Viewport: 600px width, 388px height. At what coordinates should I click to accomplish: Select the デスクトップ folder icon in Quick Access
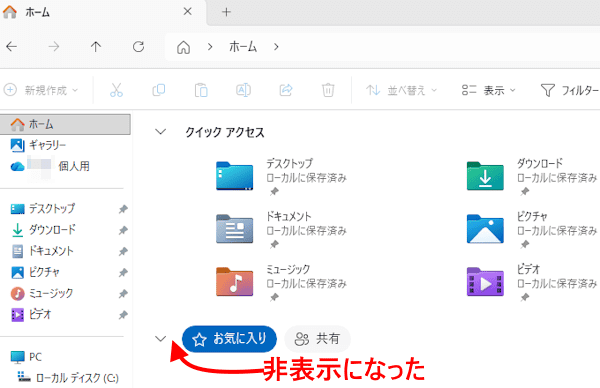point(235,176)
